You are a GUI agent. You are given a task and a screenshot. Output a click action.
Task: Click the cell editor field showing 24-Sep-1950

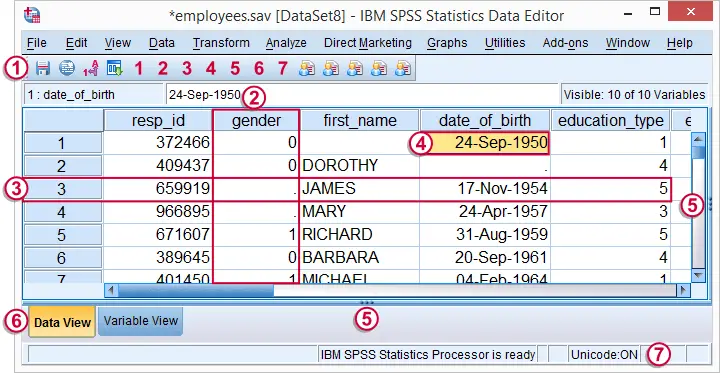click(x=362, y=95)
